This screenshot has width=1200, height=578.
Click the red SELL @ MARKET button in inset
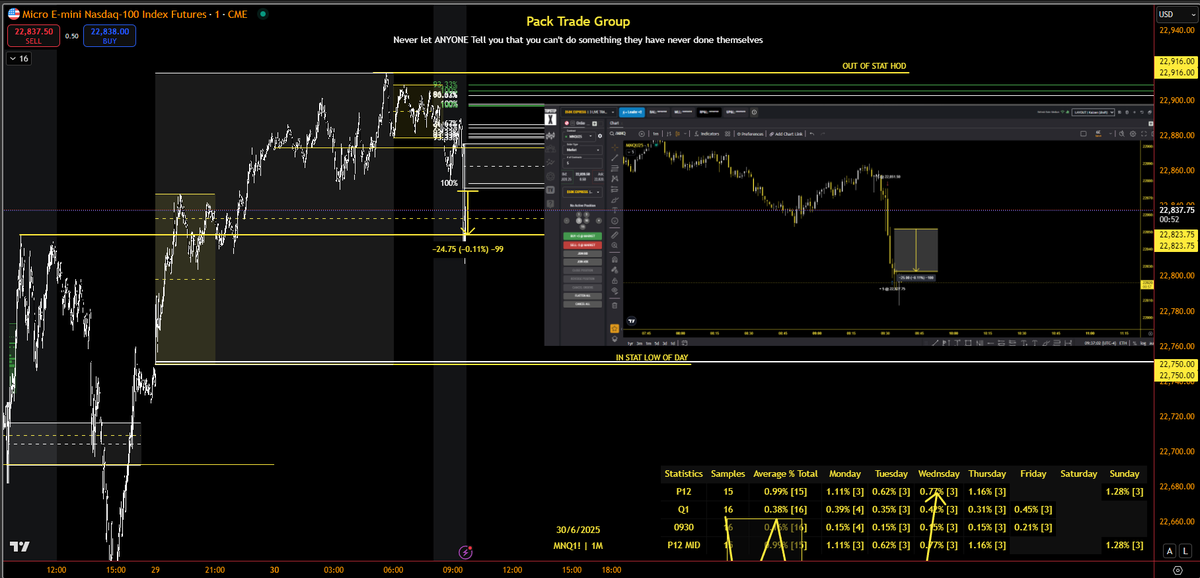583,244
